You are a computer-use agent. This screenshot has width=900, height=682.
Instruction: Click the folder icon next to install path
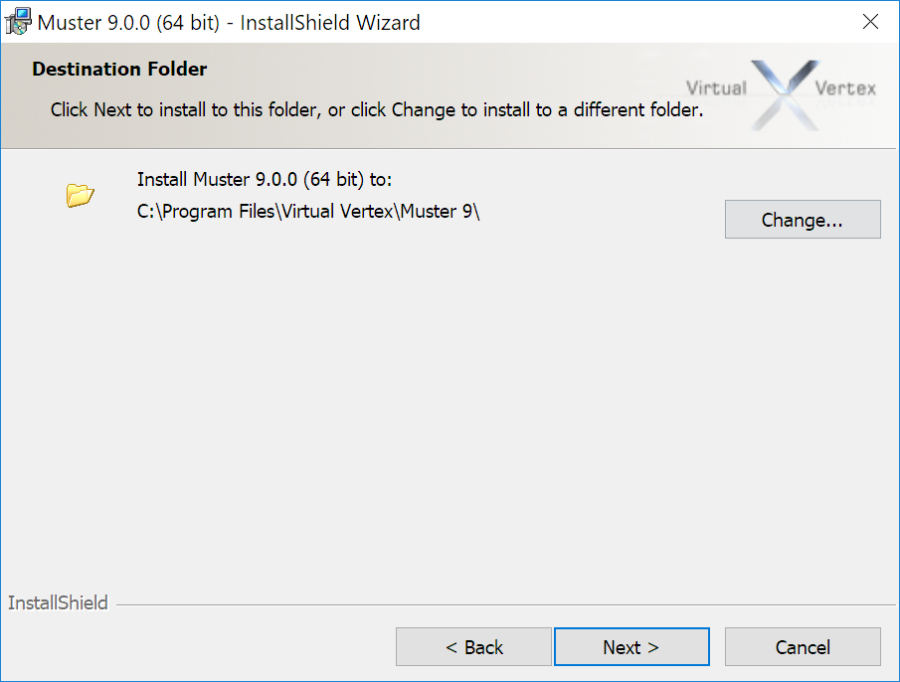tap(80, 195)
